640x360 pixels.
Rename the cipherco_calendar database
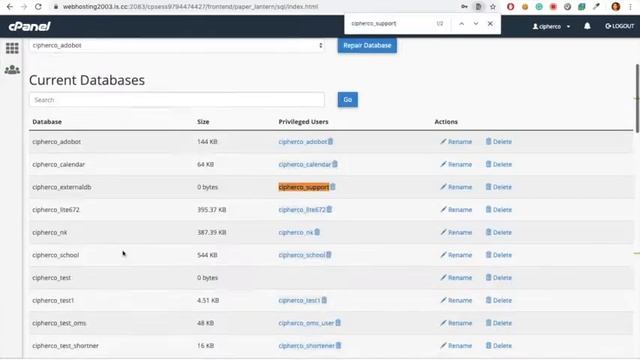click(456, 164)
